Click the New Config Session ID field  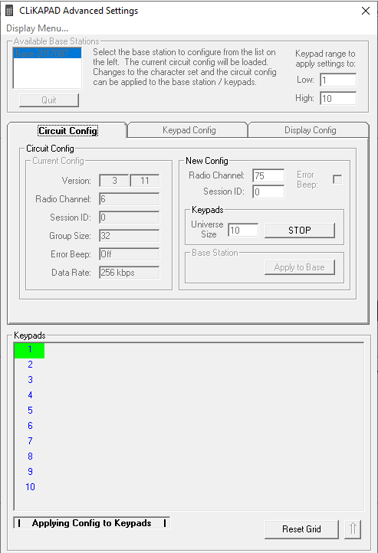tap(268, 192)
